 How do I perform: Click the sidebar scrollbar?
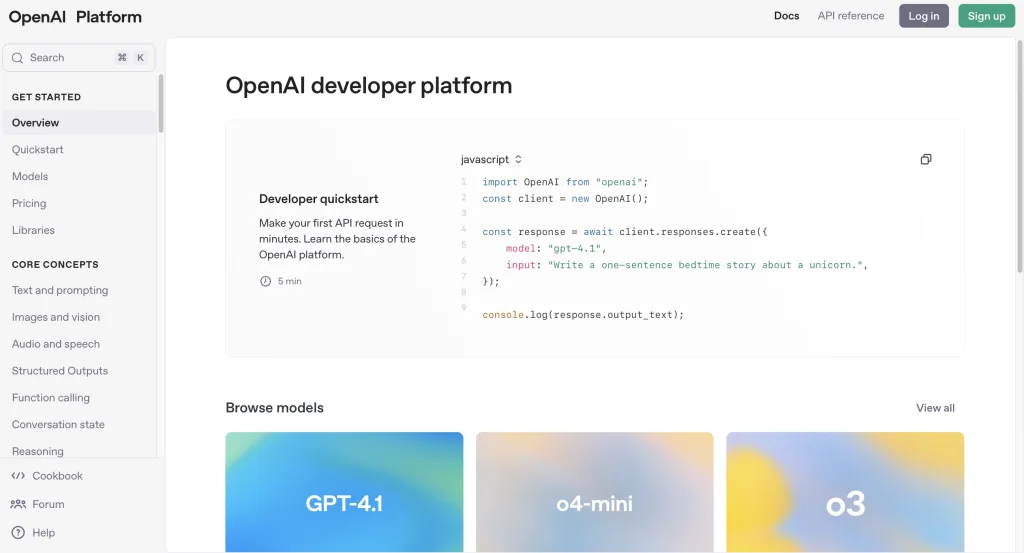point(161,103)
